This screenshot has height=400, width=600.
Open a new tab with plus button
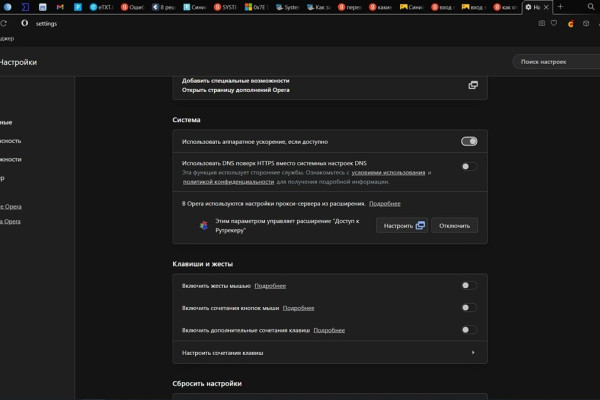click(560, 7)
